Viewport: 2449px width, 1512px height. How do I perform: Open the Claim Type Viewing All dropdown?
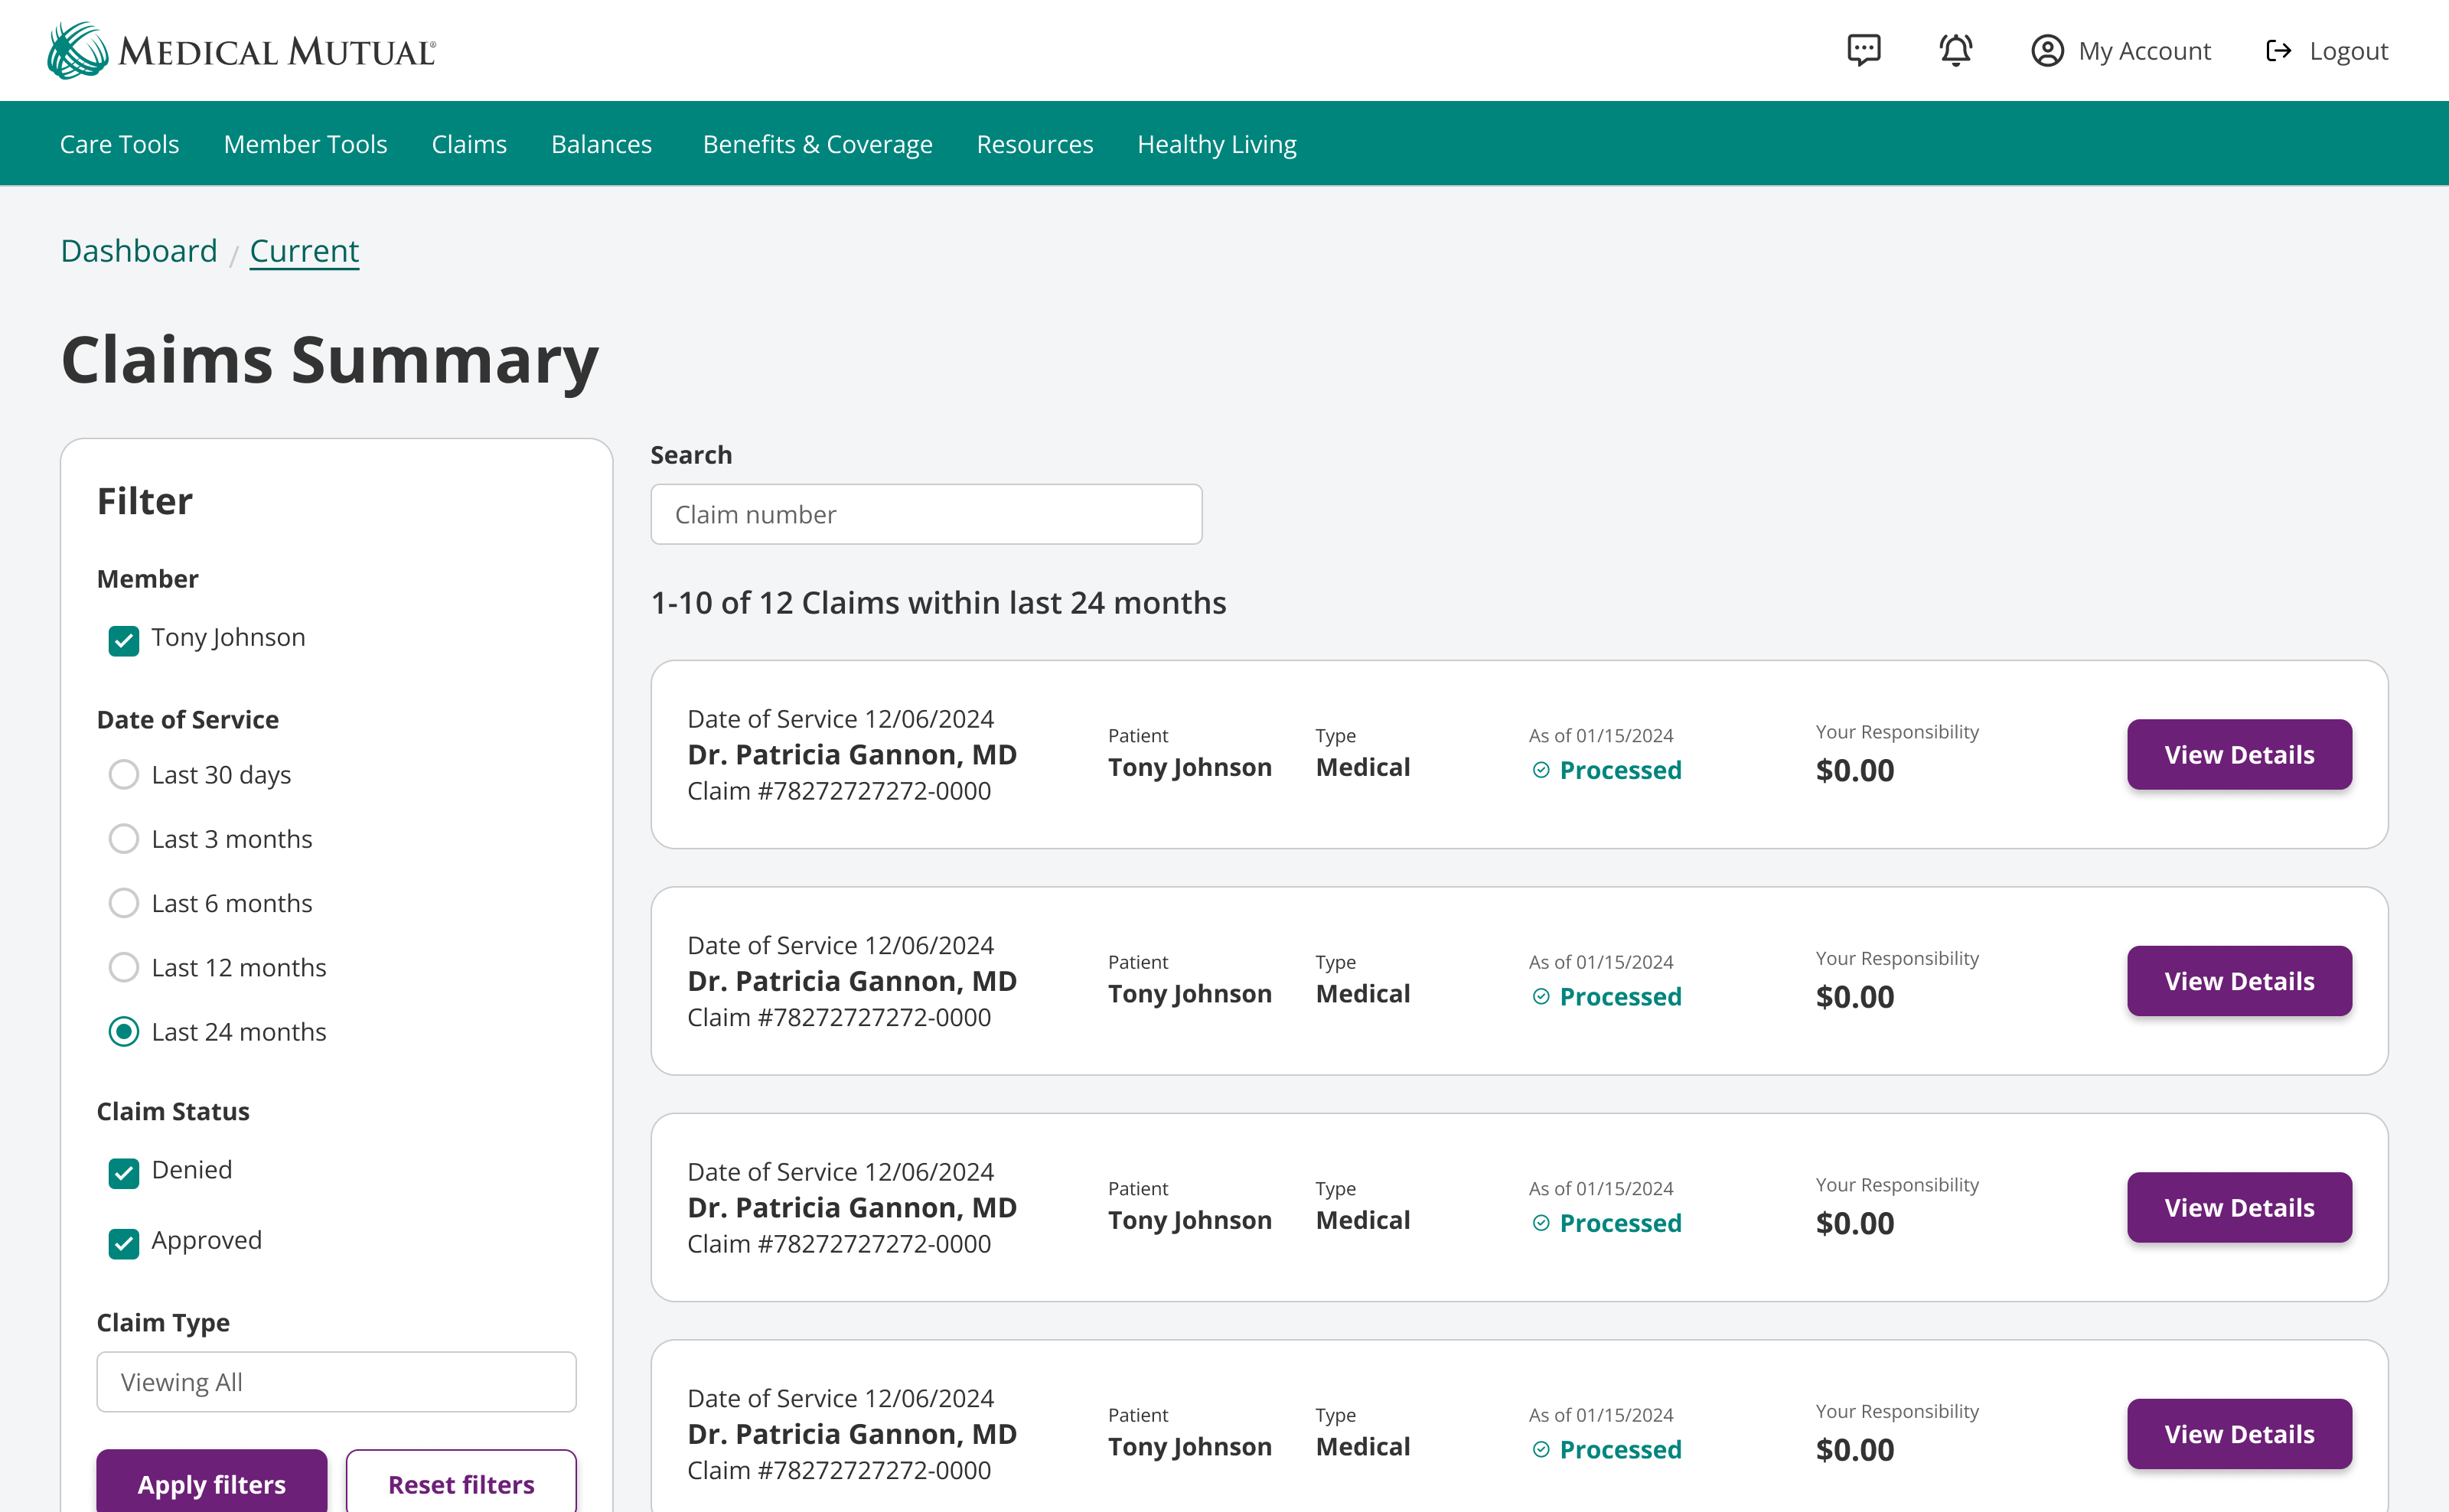(336, 1382)
